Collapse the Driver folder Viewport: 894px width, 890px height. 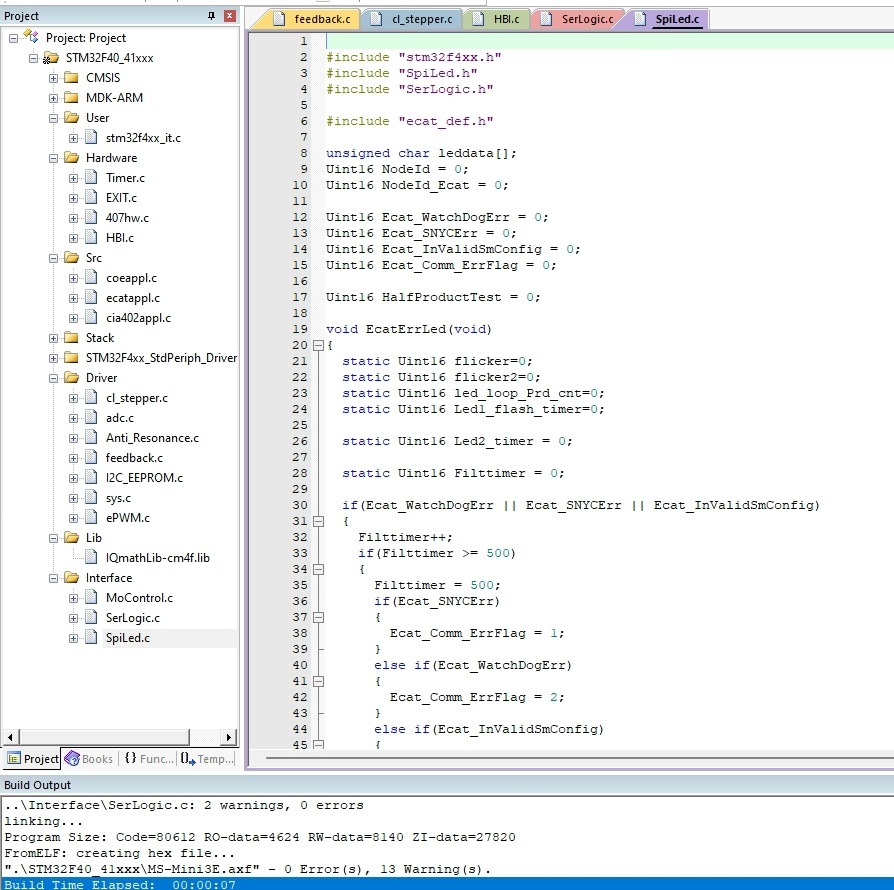[53, 378]
